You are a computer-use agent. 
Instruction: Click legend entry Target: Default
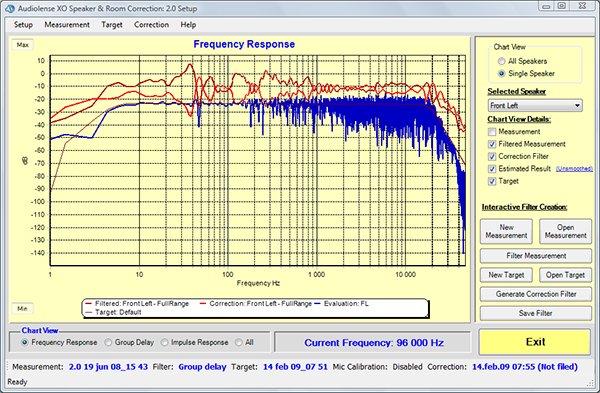tap(114, 313)
